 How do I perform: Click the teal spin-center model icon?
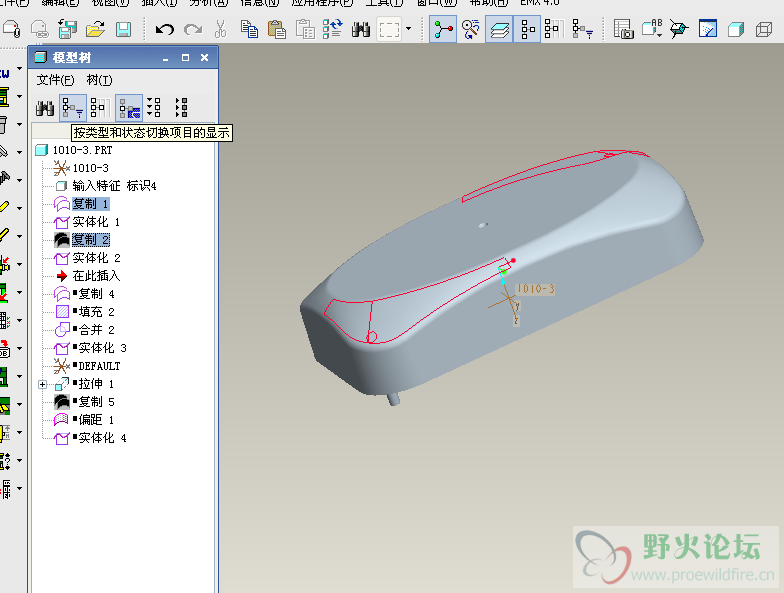679,30
